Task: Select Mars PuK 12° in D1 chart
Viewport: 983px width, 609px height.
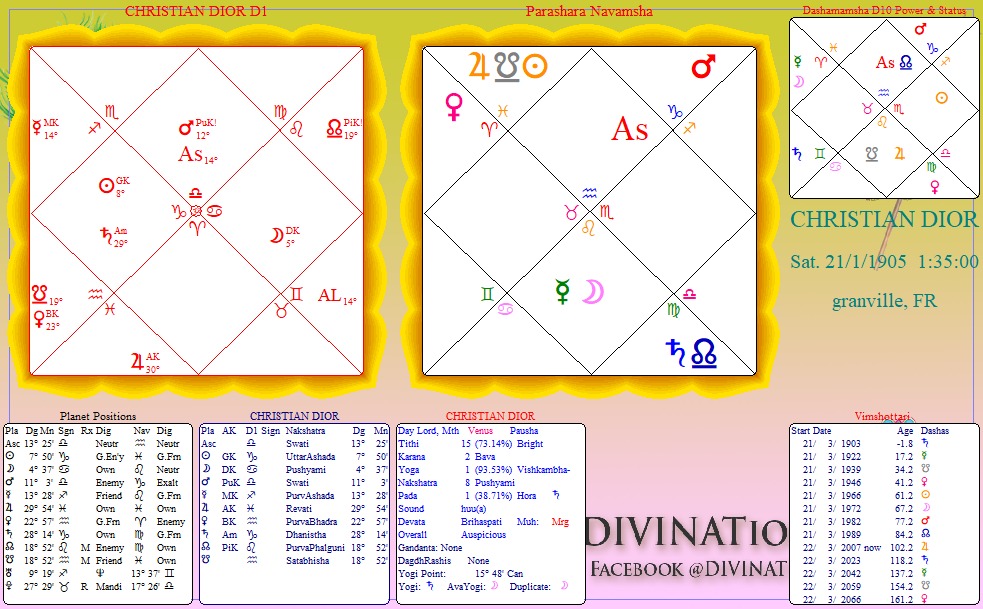Action: click(x=197, y=128)
